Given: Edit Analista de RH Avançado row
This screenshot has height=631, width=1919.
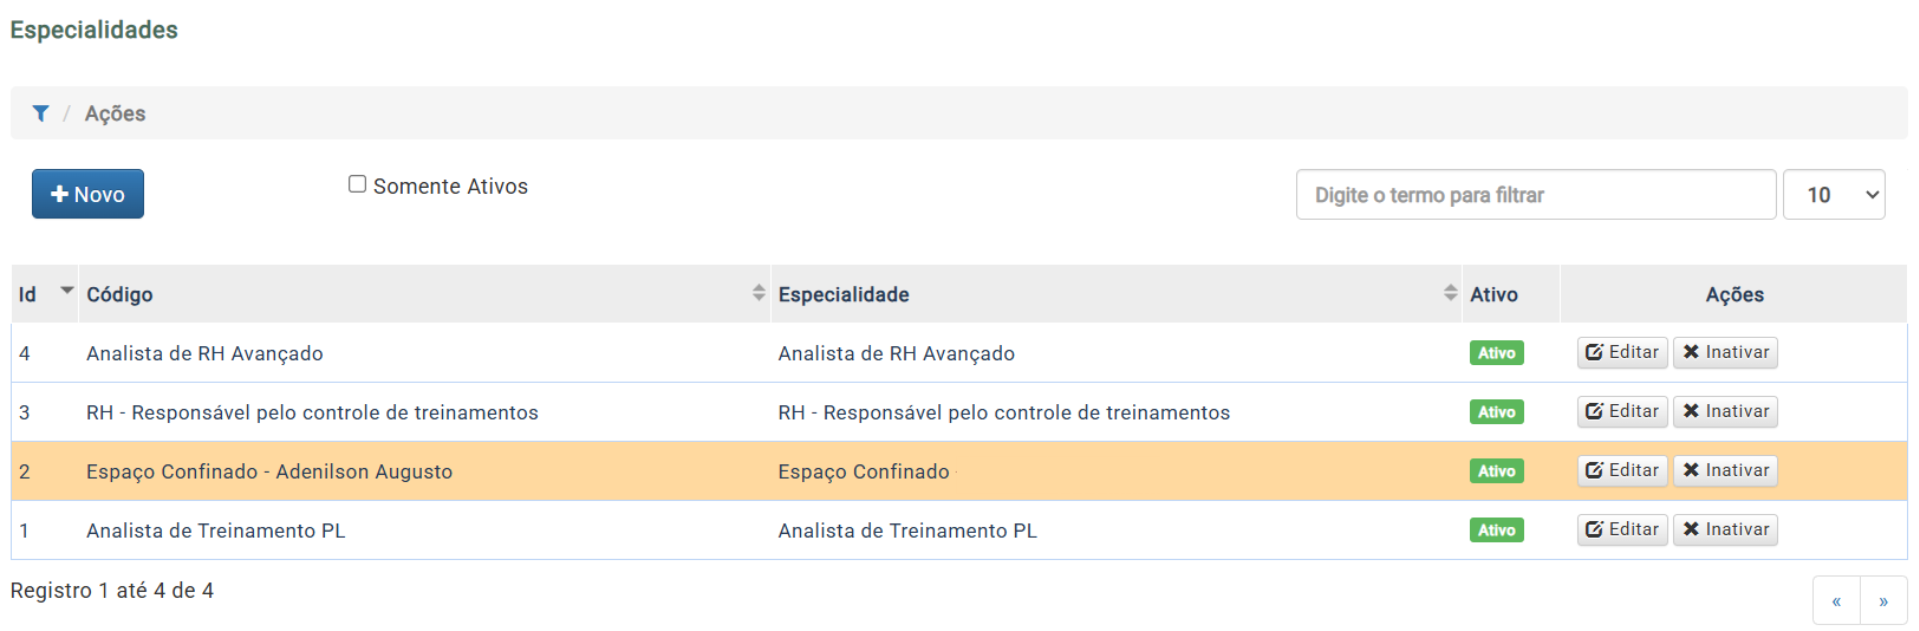Looking at the screenshot, I should tap(1622, 352).
